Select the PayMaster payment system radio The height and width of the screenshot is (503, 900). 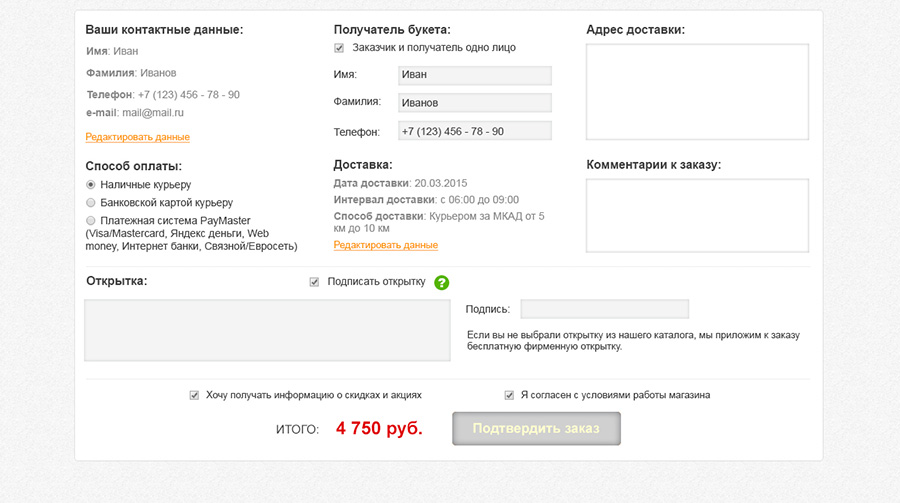pos(91,221)
